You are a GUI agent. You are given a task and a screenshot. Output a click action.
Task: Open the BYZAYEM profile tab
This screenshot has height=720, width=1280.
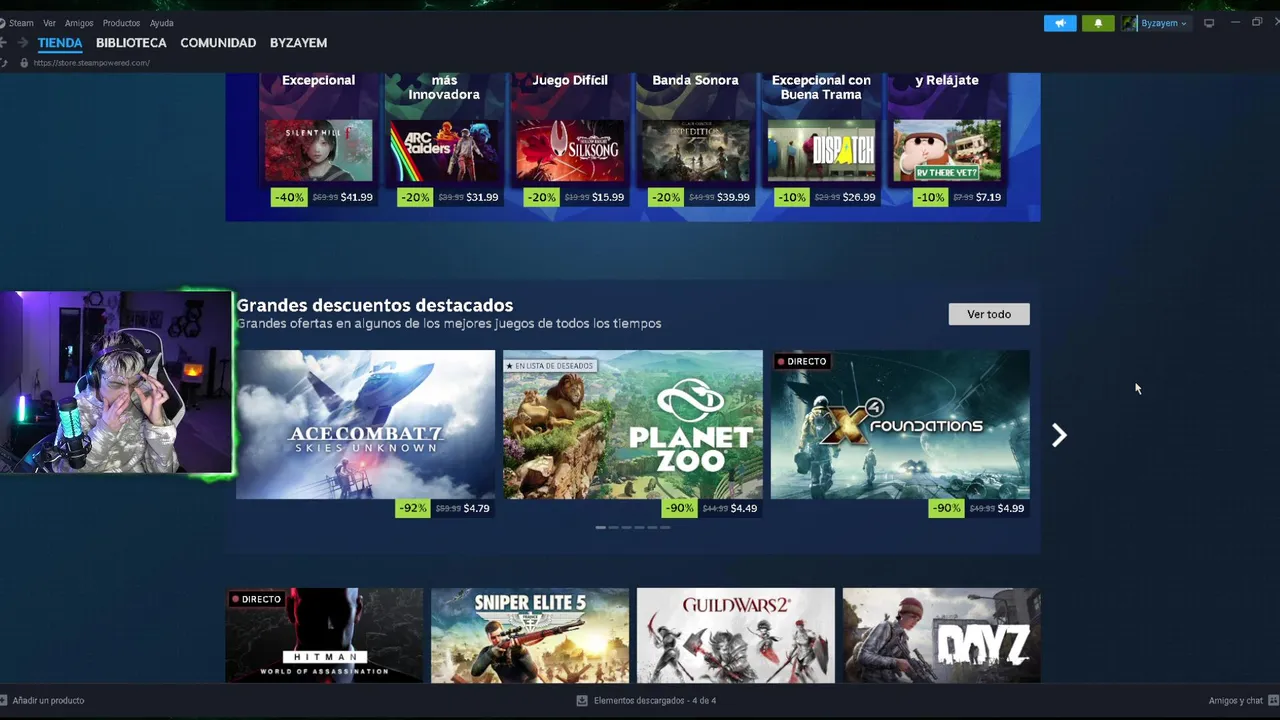tap(298, 43)
